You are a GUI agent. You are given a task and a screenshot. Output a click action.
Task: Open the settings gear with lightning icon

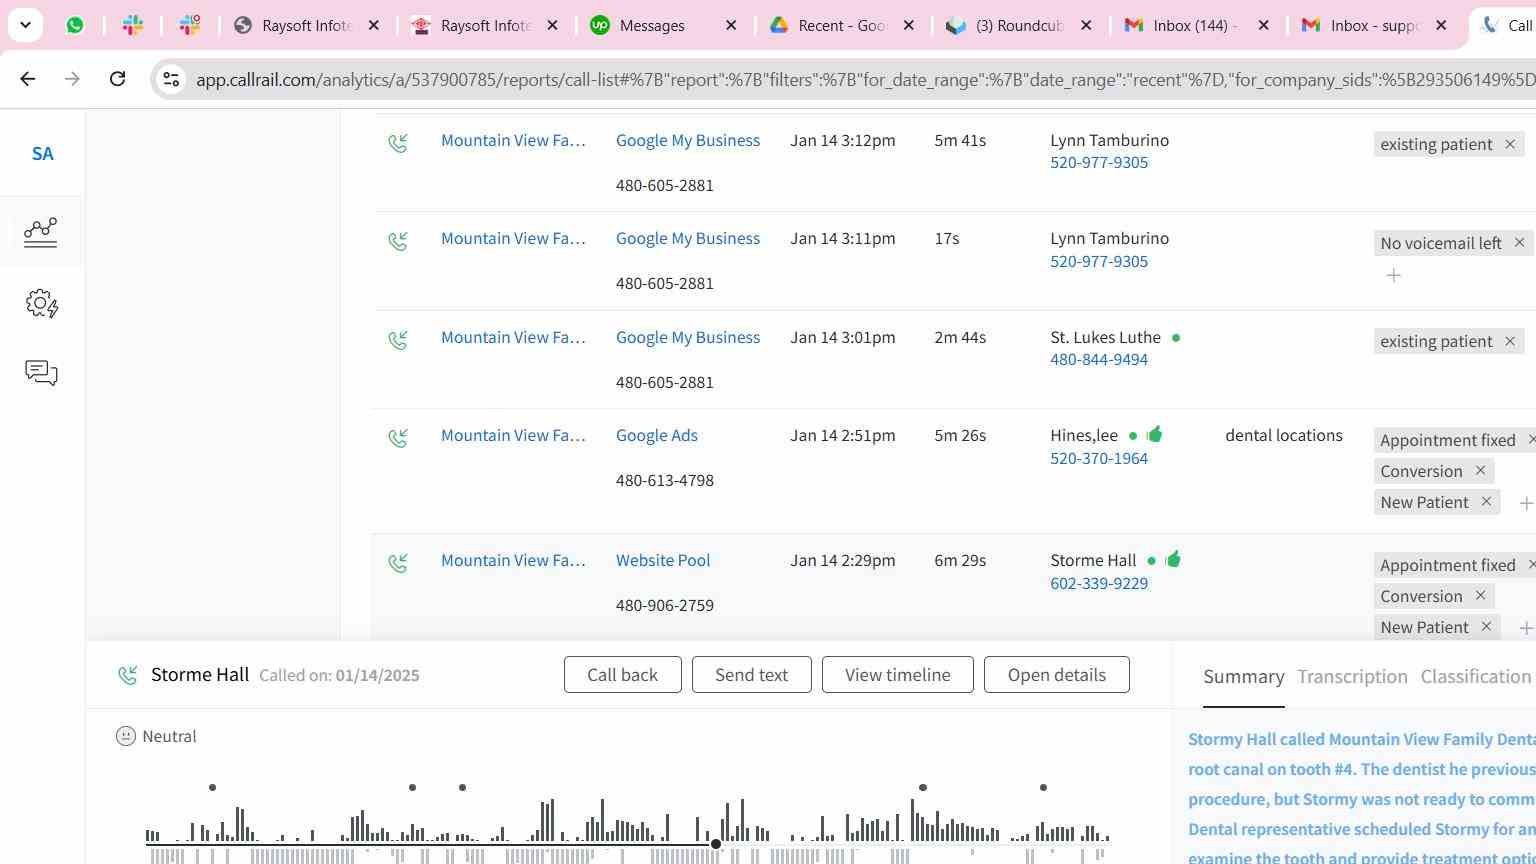42,304
